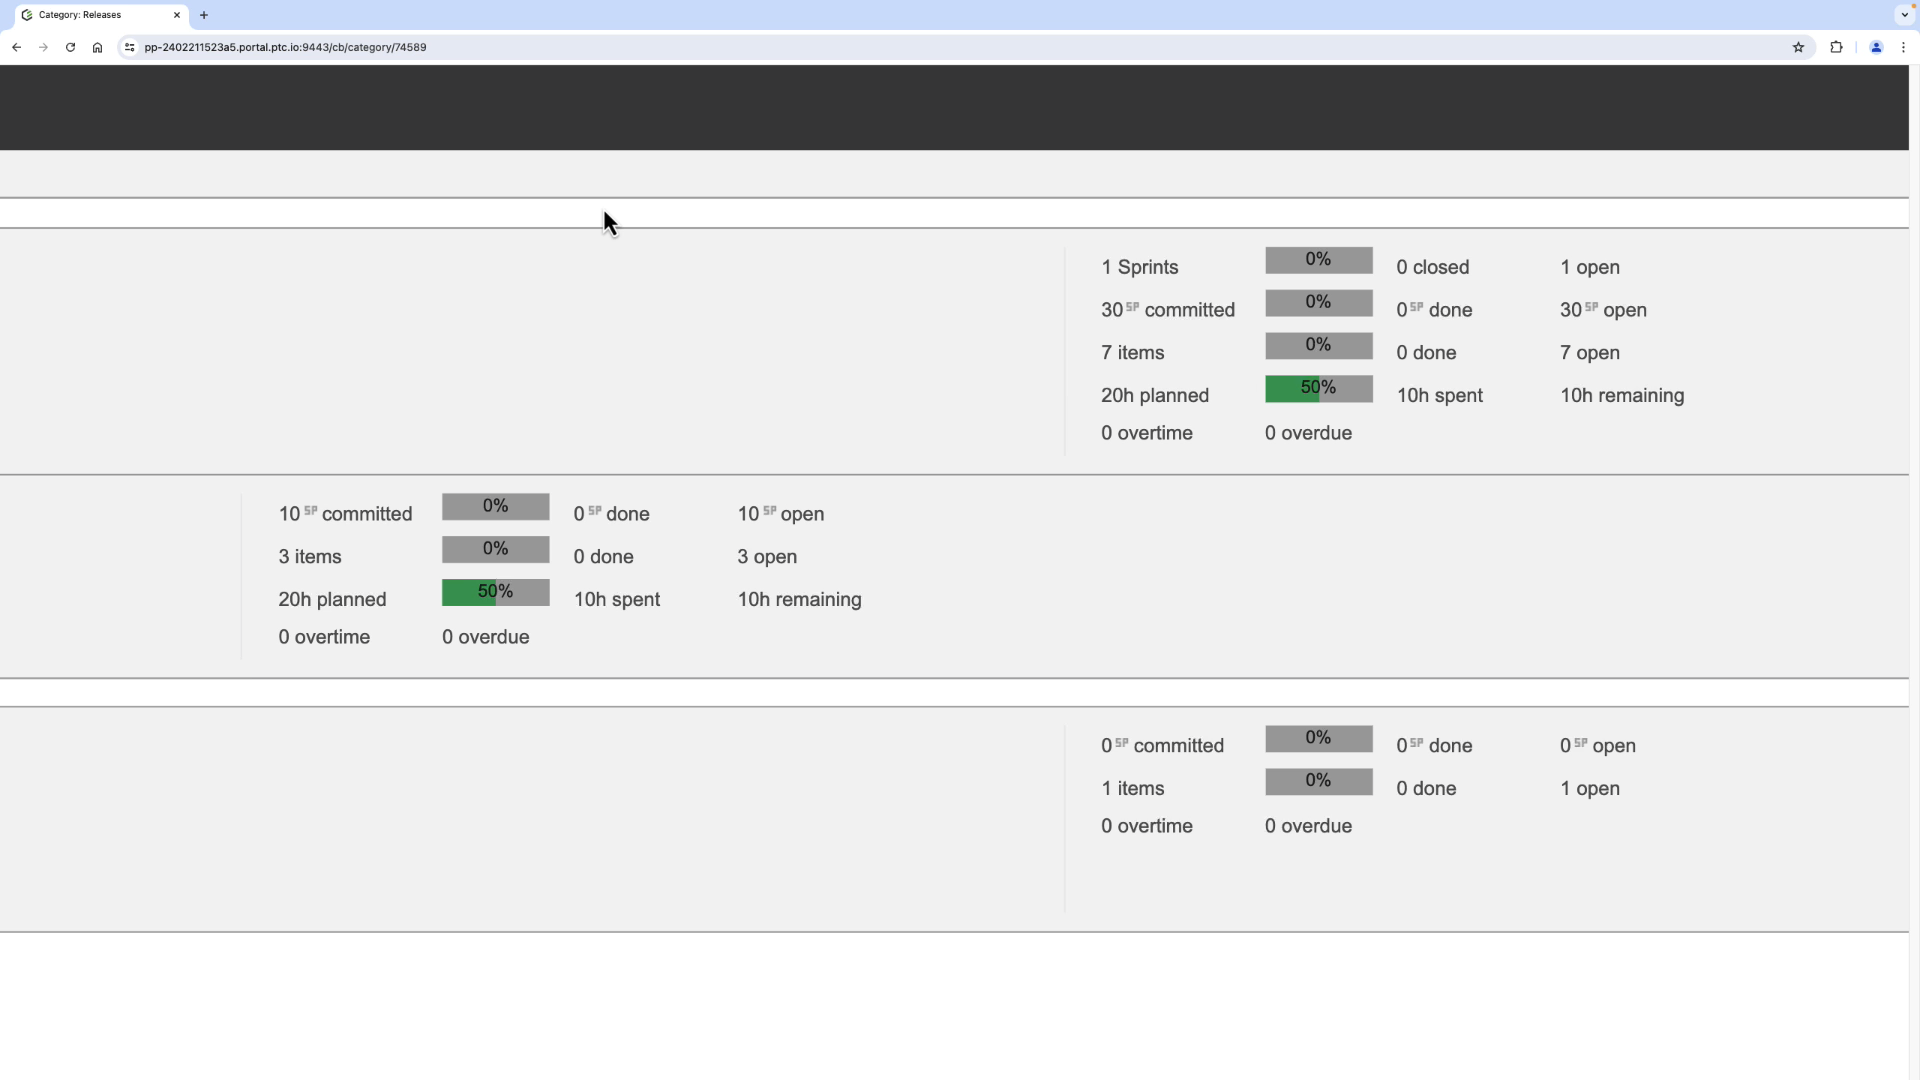Open the extensions puzzle icon
The height and width of the screenshot is (1080, 1920).
1836,47
